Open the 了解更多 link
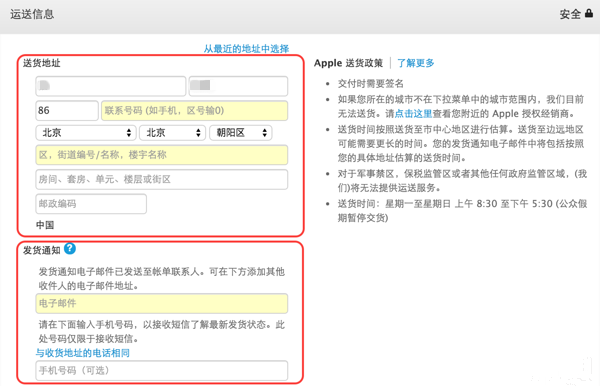600x386 pixels. click(416, 63)
